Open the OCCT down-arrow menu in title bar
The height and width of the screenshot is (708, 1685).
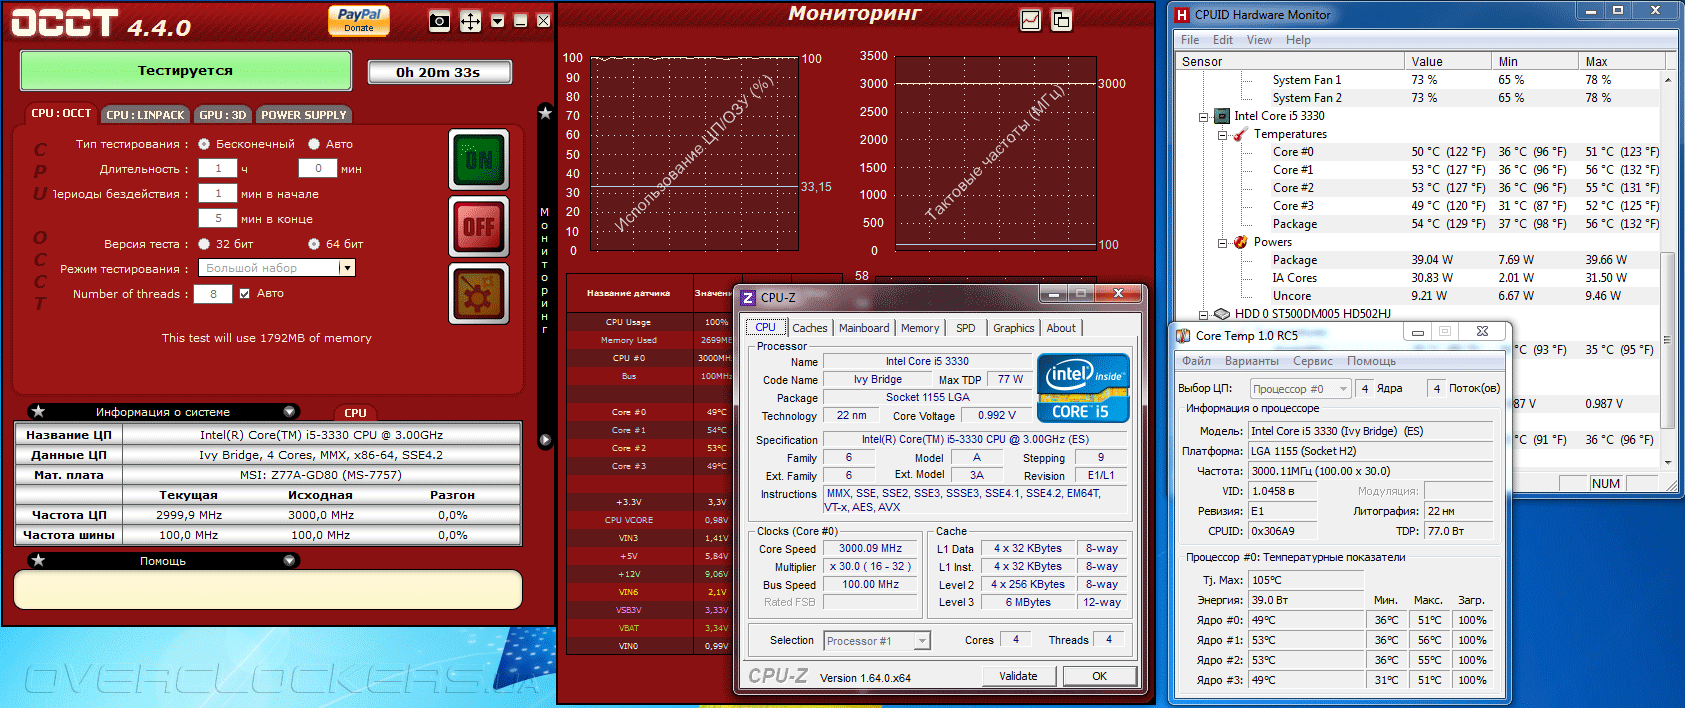point(497,21)
